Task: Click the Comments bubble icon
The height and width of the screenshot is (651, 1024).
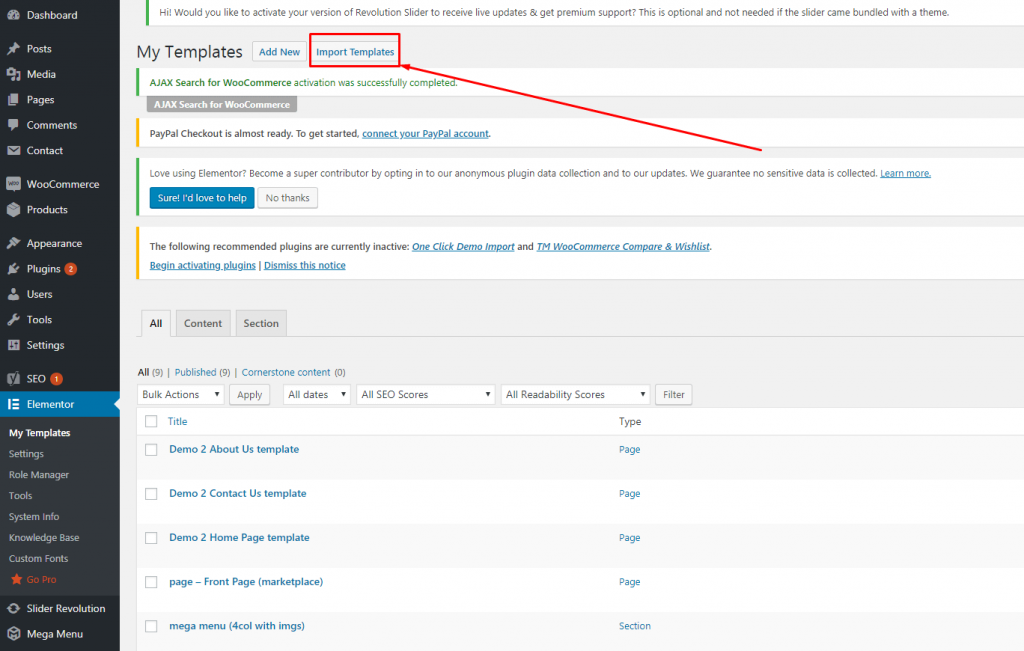Action: (13, 125)
